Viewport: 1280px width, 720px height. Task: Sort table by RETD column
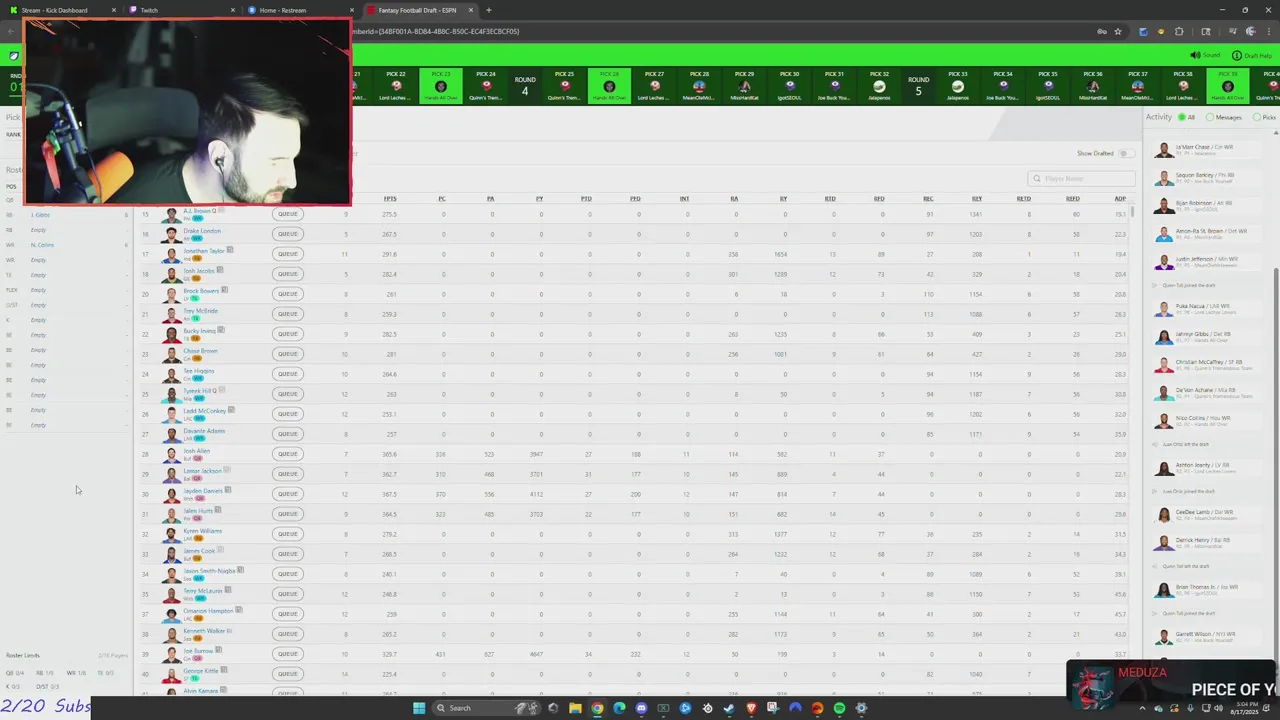(1023, 198)
